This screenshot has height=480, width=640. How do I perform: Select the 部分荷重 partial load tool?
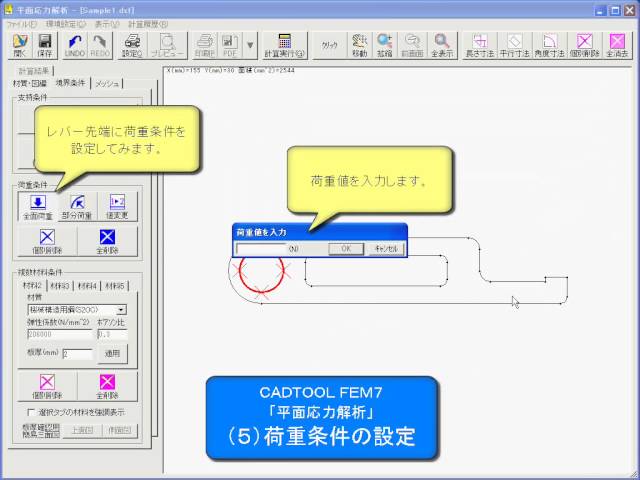click(77, 207)
